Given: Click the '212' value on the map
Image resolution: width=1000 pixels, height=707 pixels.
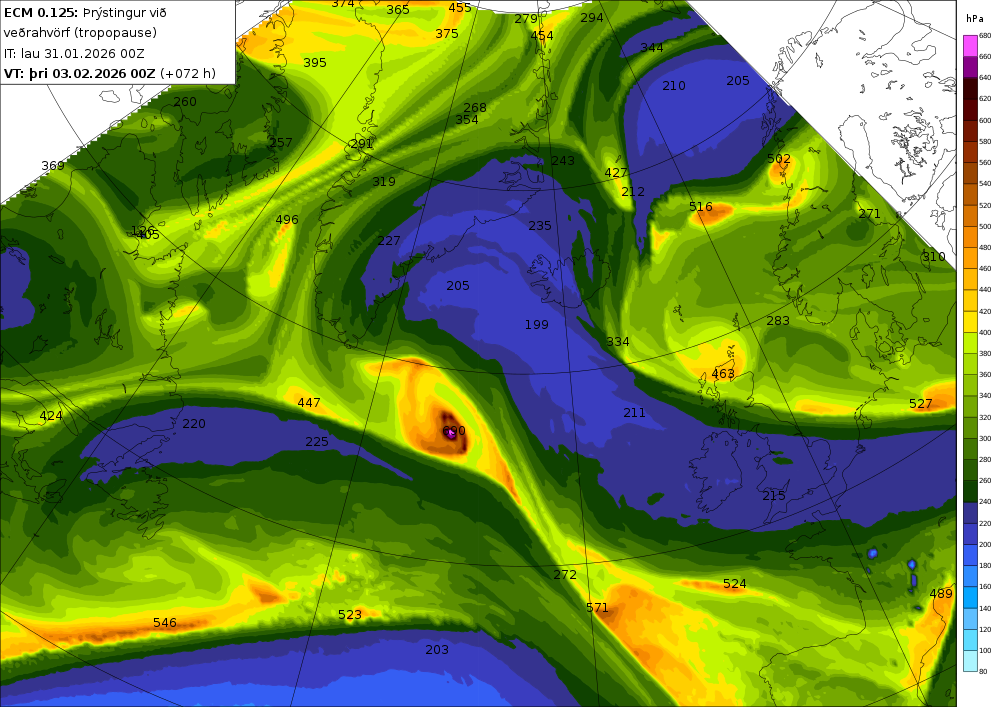Looking at the screenshot, I should (633, 191).
